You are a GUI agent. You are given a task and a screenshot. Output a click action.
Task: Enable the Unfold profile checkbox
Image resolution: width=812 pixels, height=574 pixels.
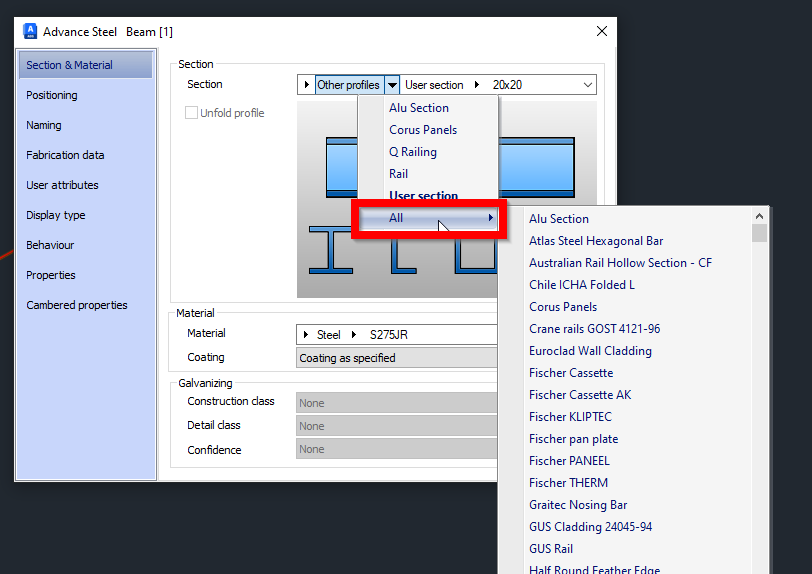point(191,112)
